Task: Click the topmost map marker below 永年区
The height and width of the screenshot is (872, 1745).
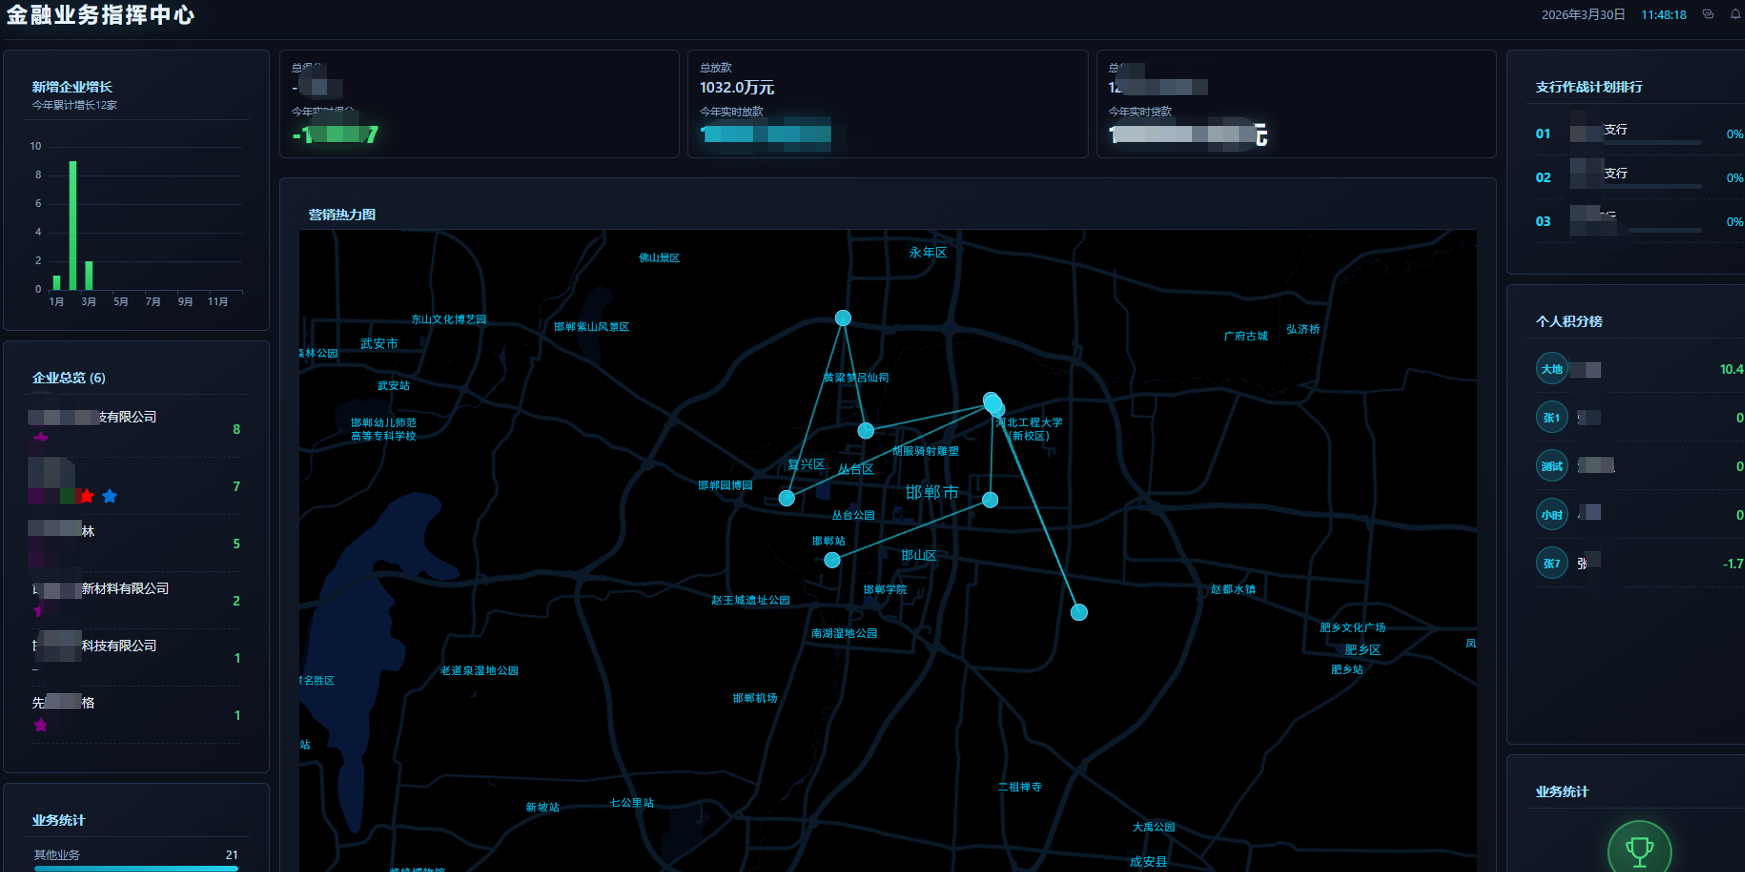Action: pyautogui.click(x=843, y=318)
